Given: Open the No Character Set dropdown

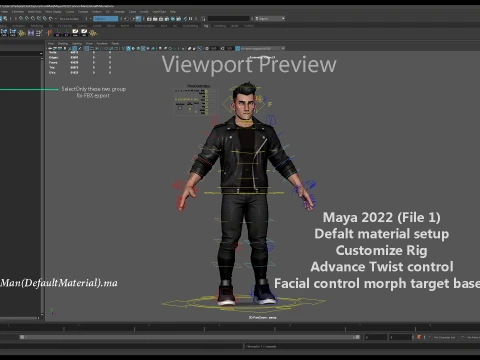Looking at the screenshot, I should click(x=443, y=337).
